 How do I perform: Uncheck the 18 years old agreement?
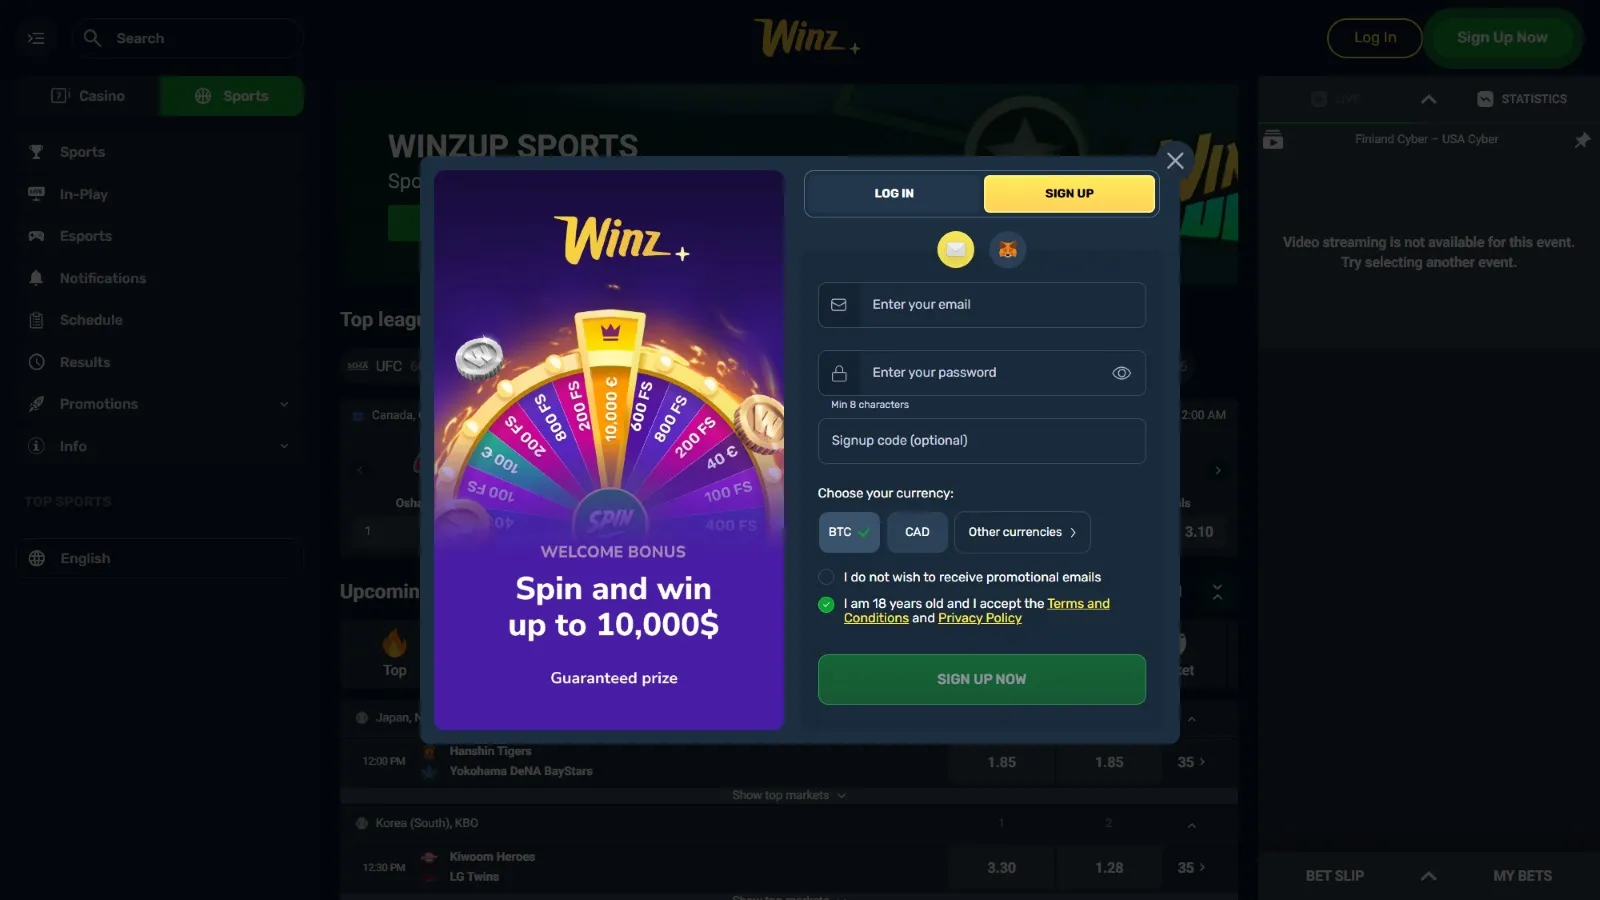[x=826, y=604]
